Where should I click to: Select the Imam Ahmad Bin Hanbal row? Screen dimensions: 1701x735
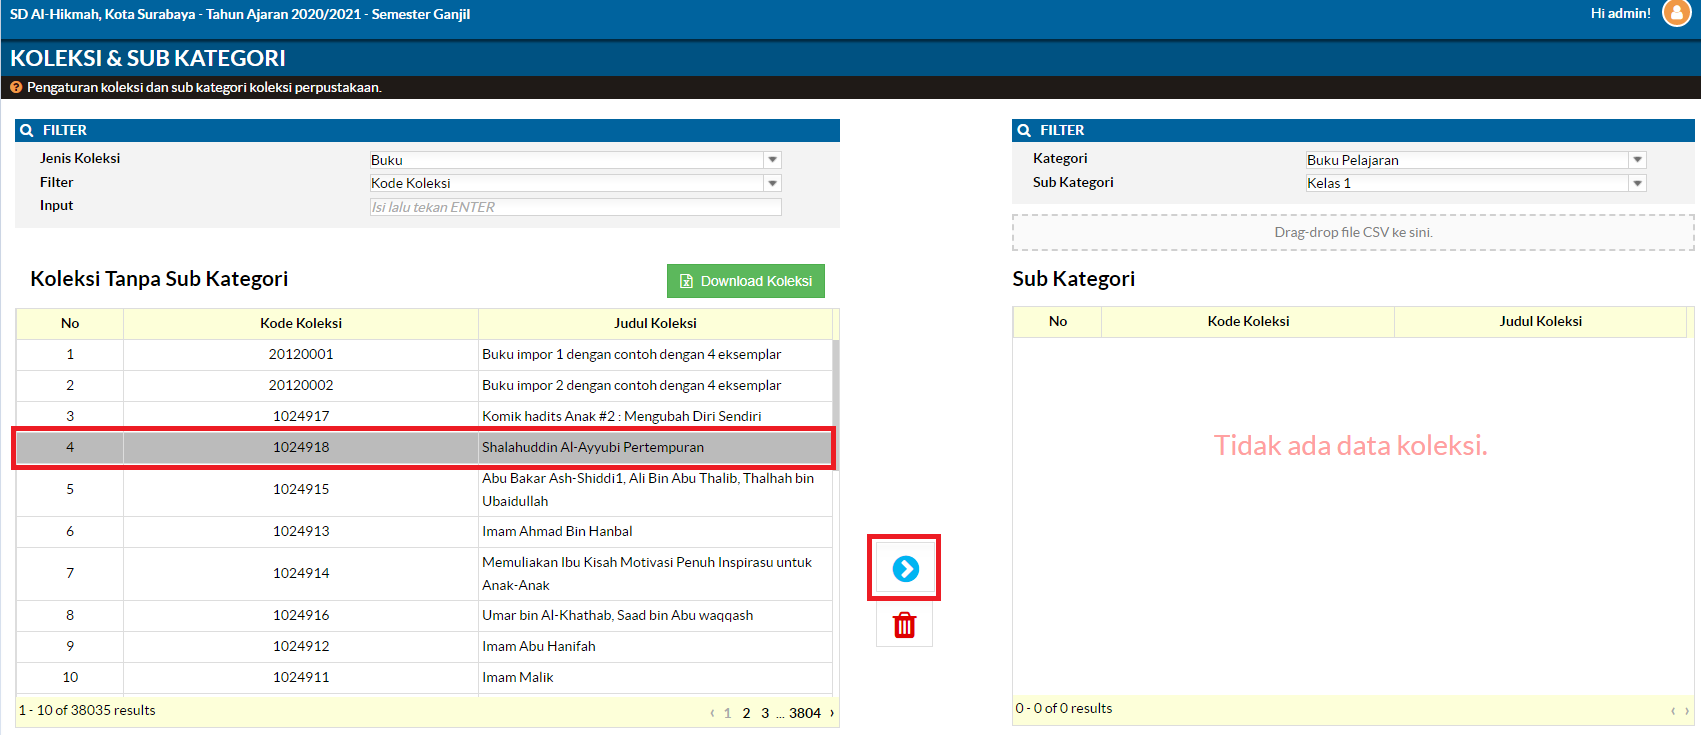pos(424,531)
